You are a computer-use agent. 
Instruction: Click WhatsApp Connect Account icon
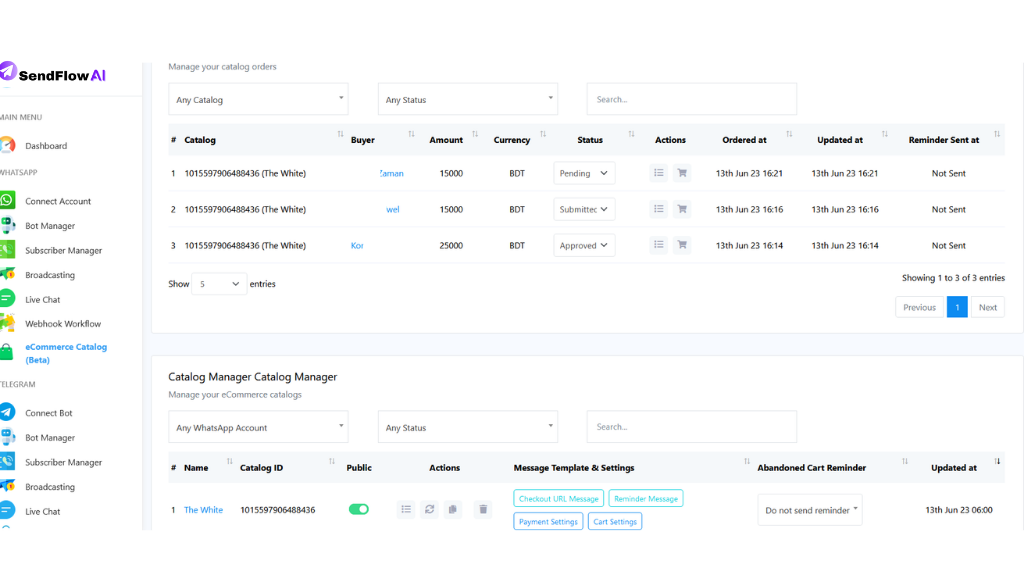pyautogui.click(x=7, y=200)
